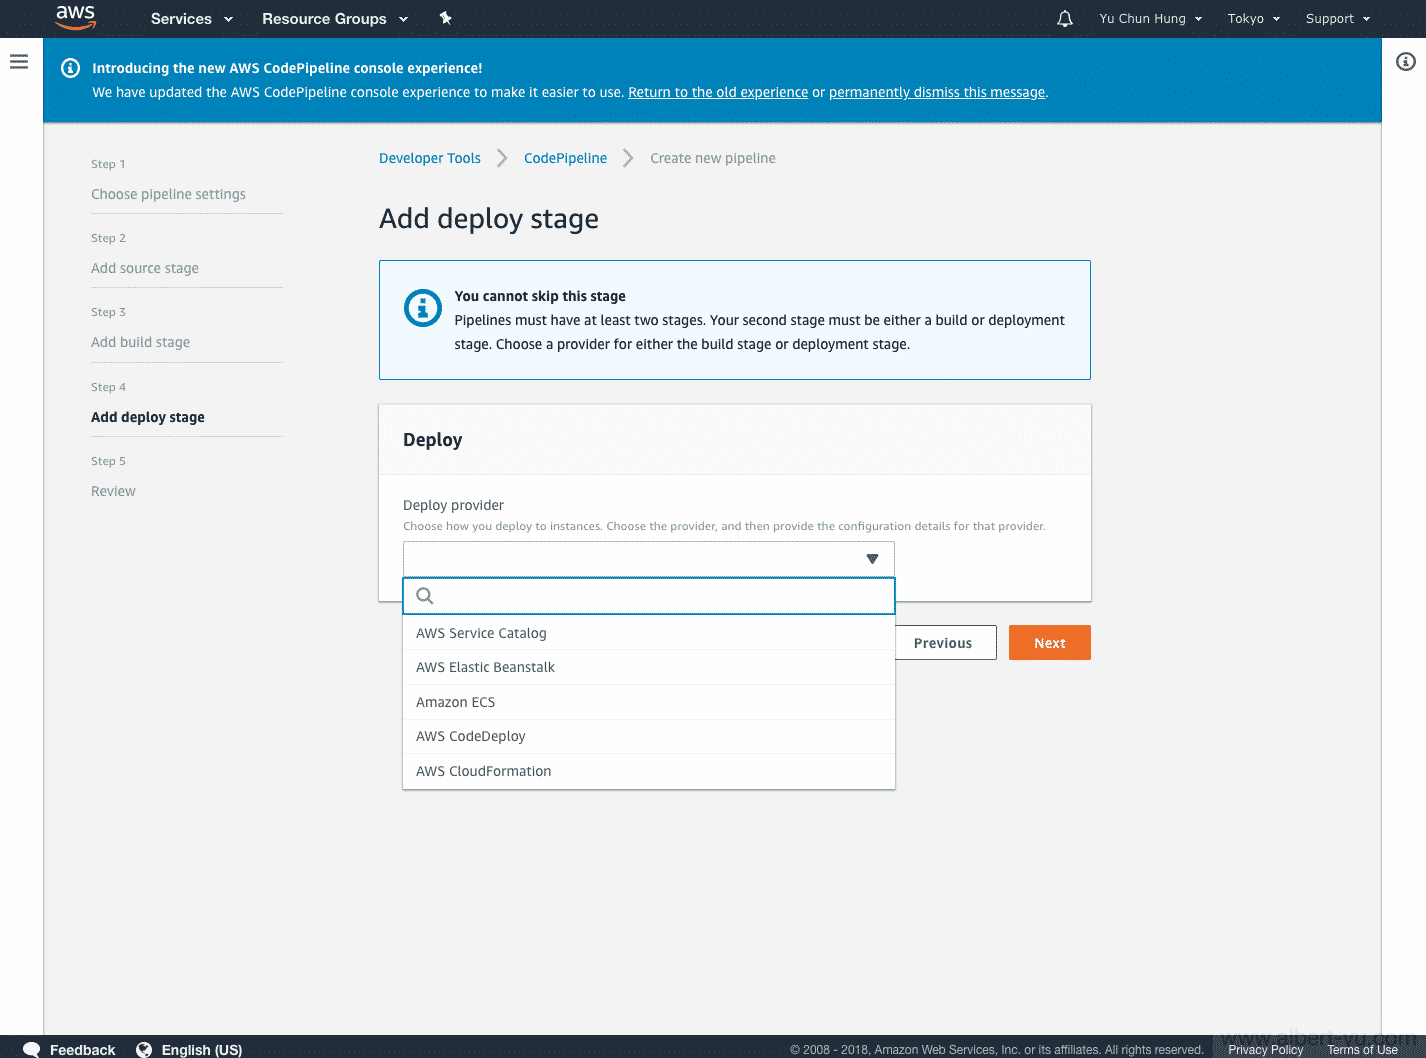Select 'Add deploy stage' step

[x=148, y=417]
